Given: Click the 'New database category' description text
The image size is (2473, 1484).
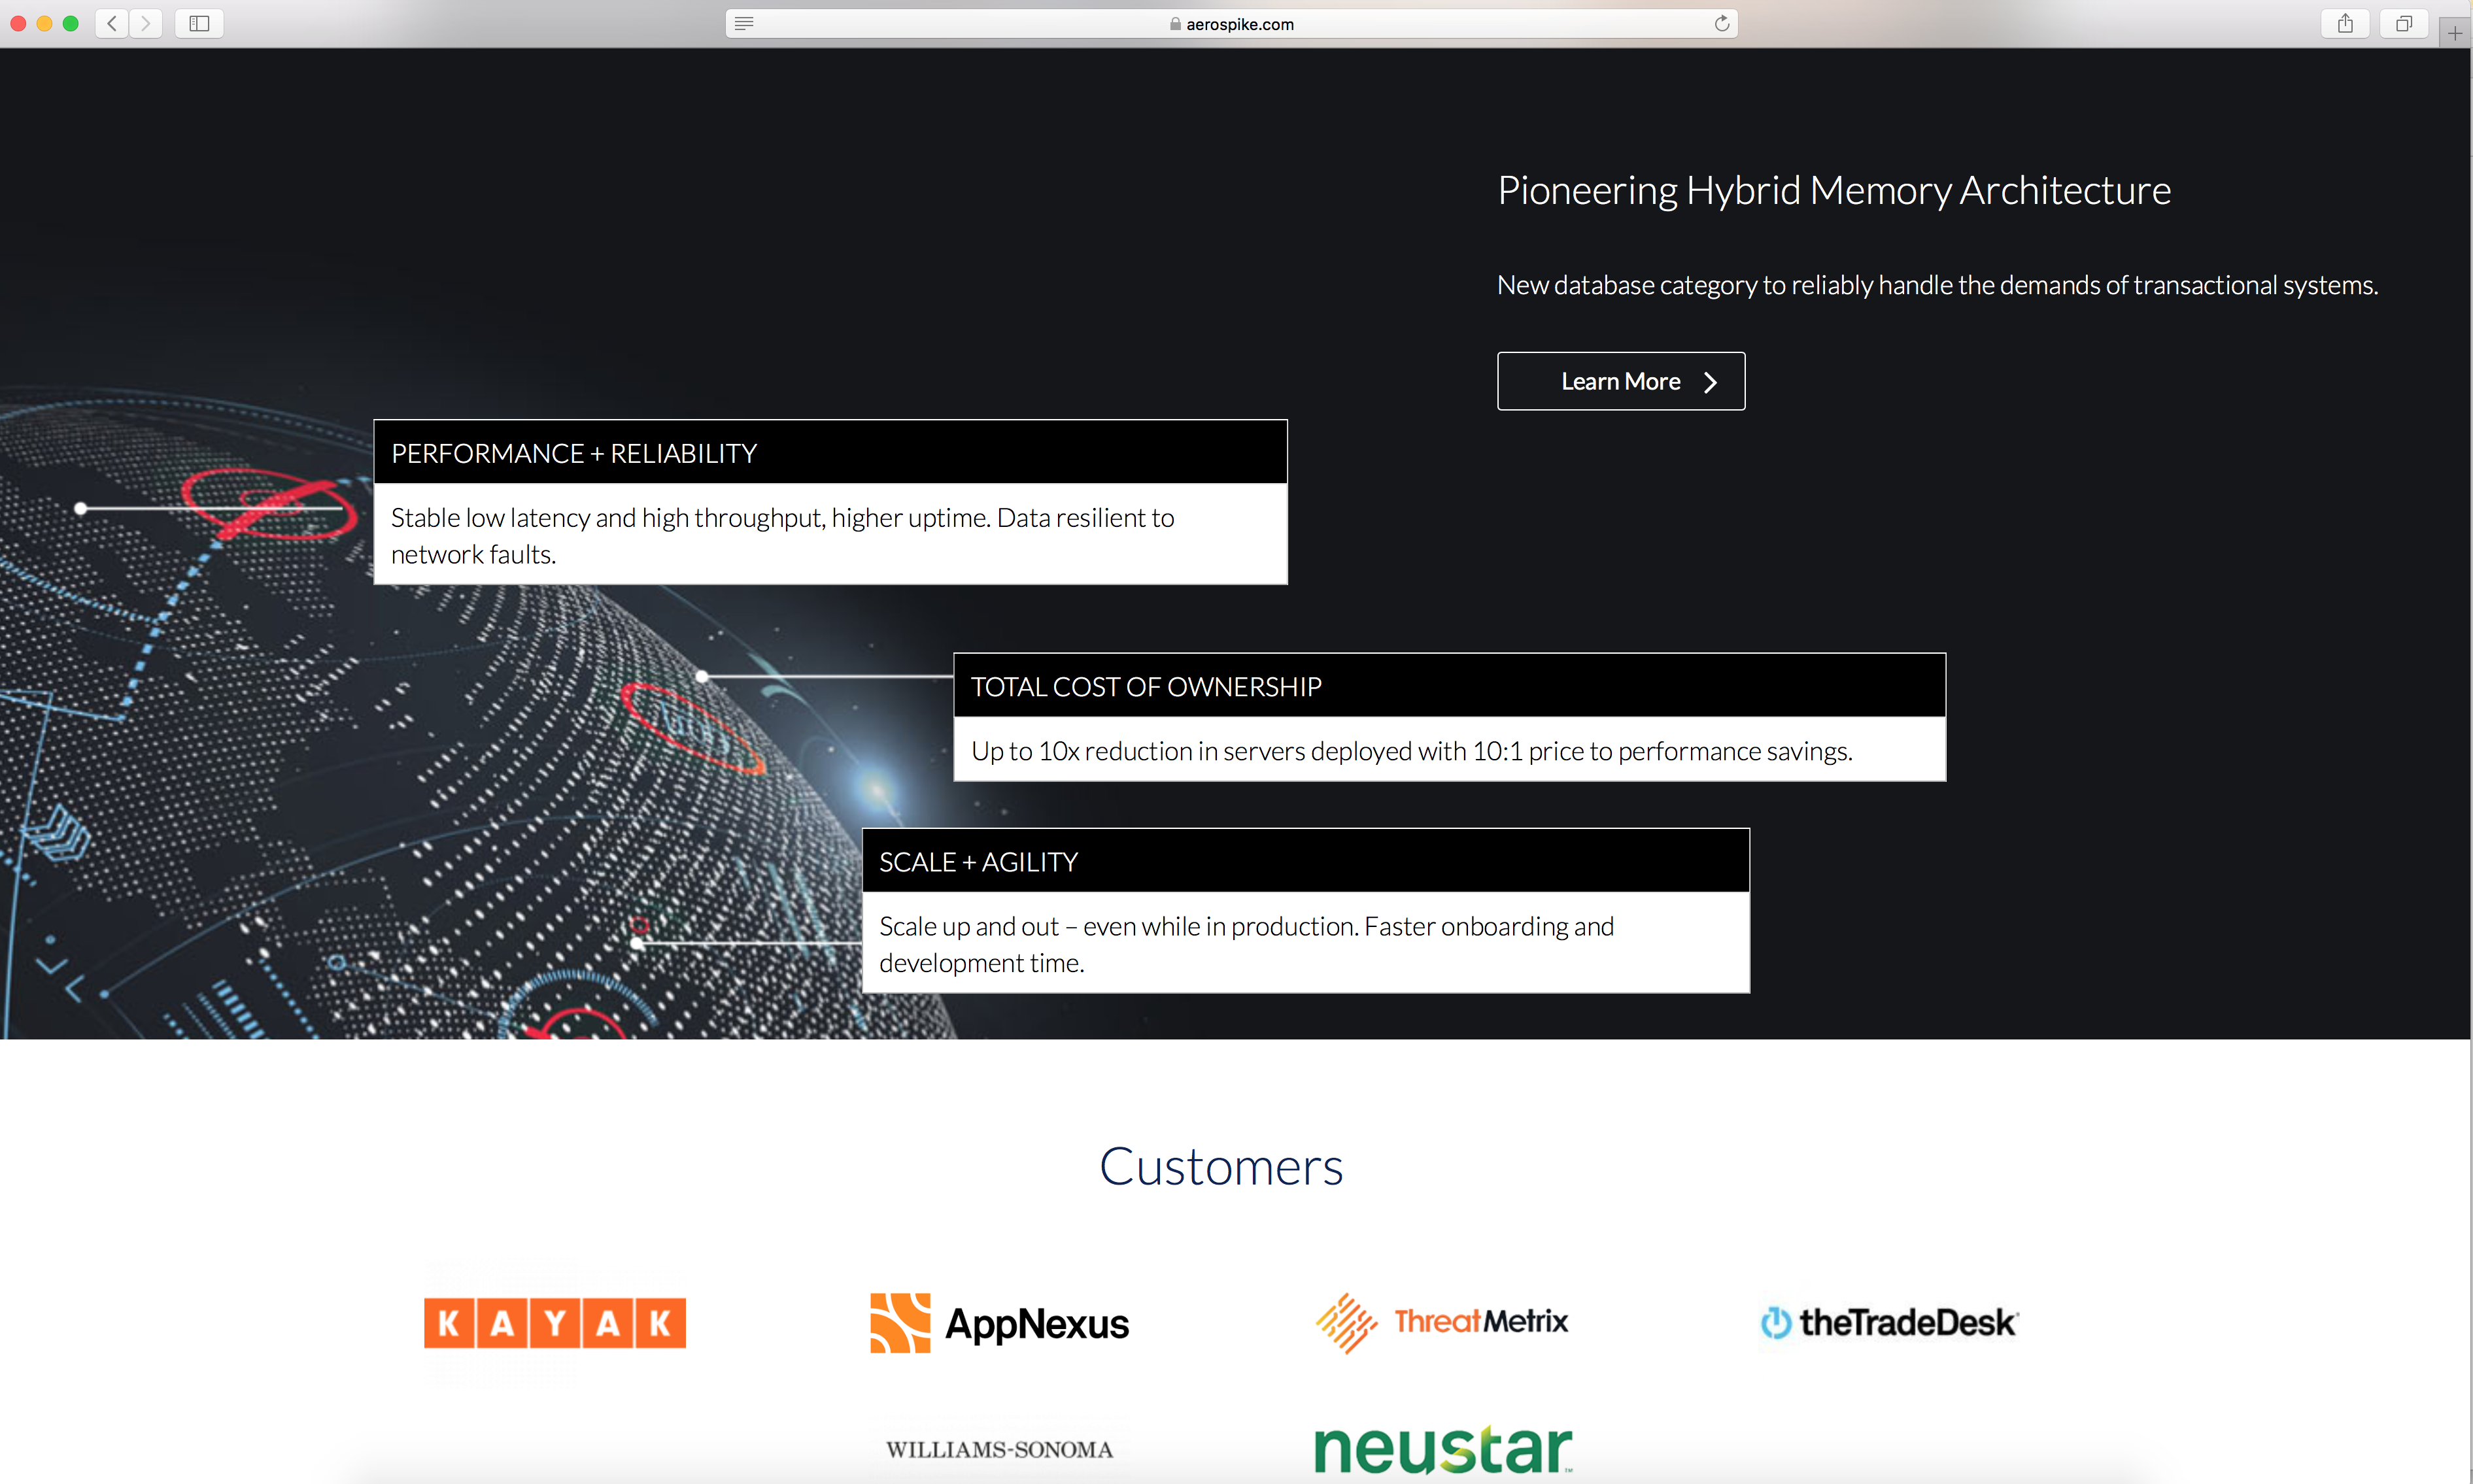Looking at the screenshot, I should coord(1937,285).
